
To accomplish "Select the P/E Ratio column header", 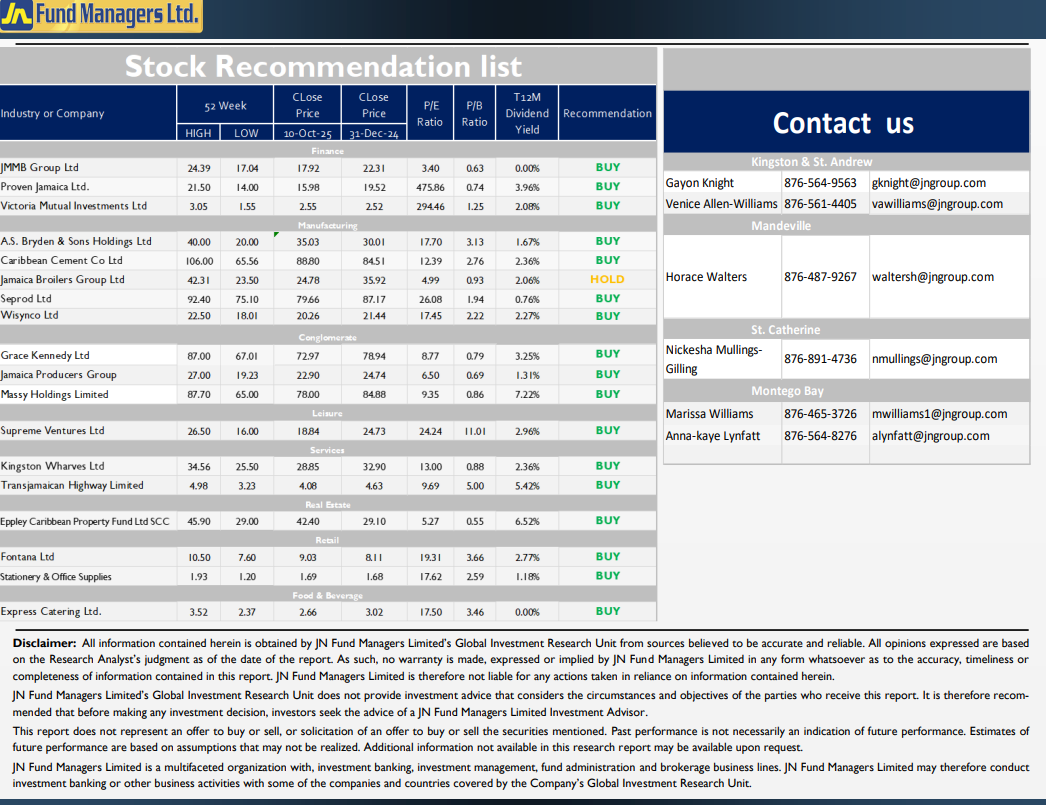I will tap(430, 114).
